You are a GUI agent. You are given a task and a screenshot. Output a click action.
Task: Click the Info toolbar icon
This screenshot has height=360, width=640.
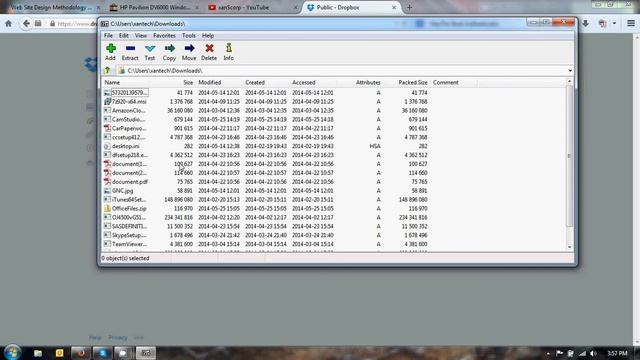(x=229, y=52)
